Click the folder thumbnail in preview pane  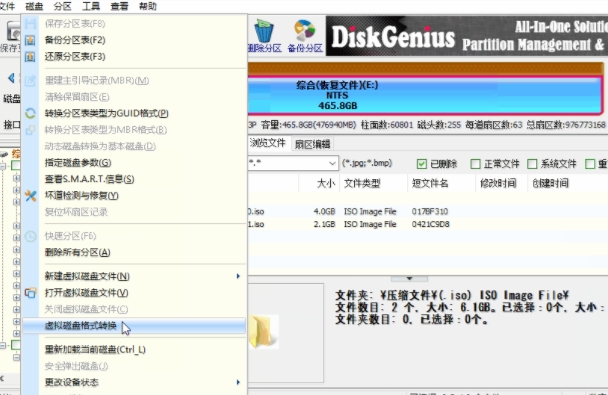tap(264, 332)
